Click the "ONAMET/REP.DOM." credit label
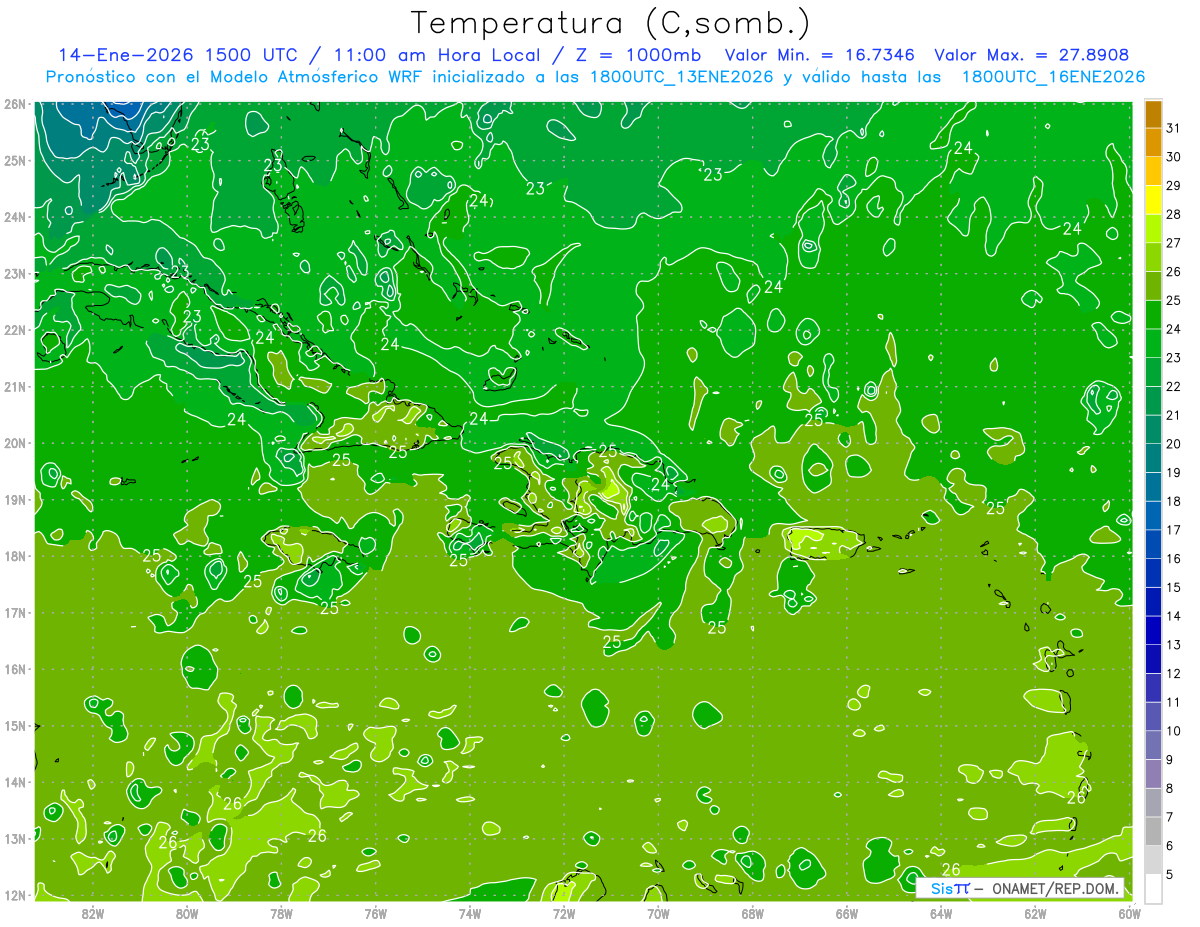Screen dimensions: 1200x927 (1055, 888)
